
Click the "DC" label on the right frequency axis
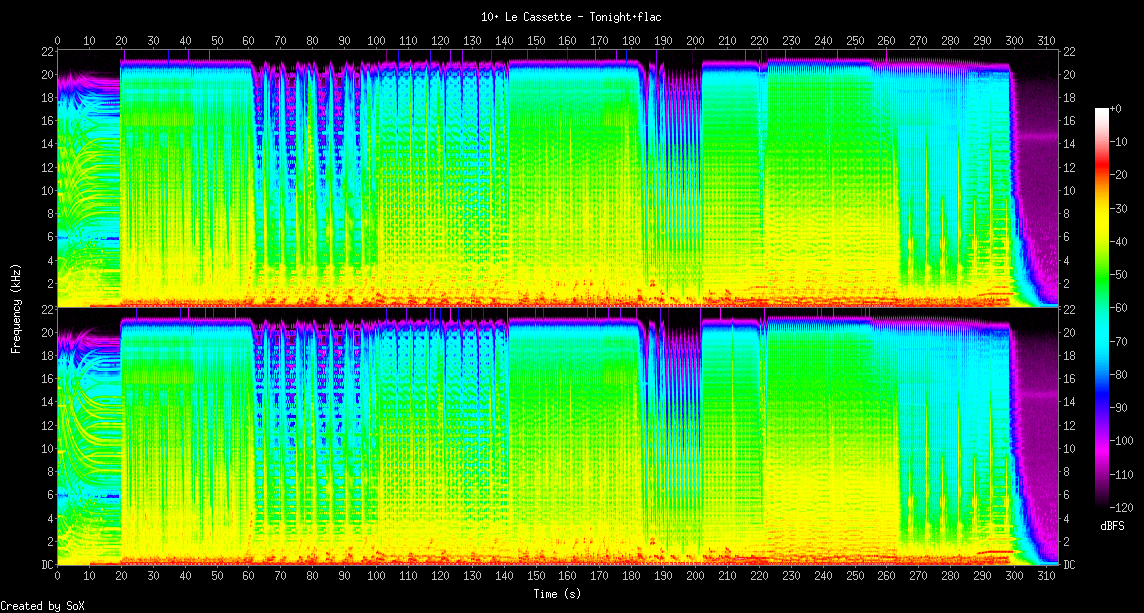point(1069,565)
